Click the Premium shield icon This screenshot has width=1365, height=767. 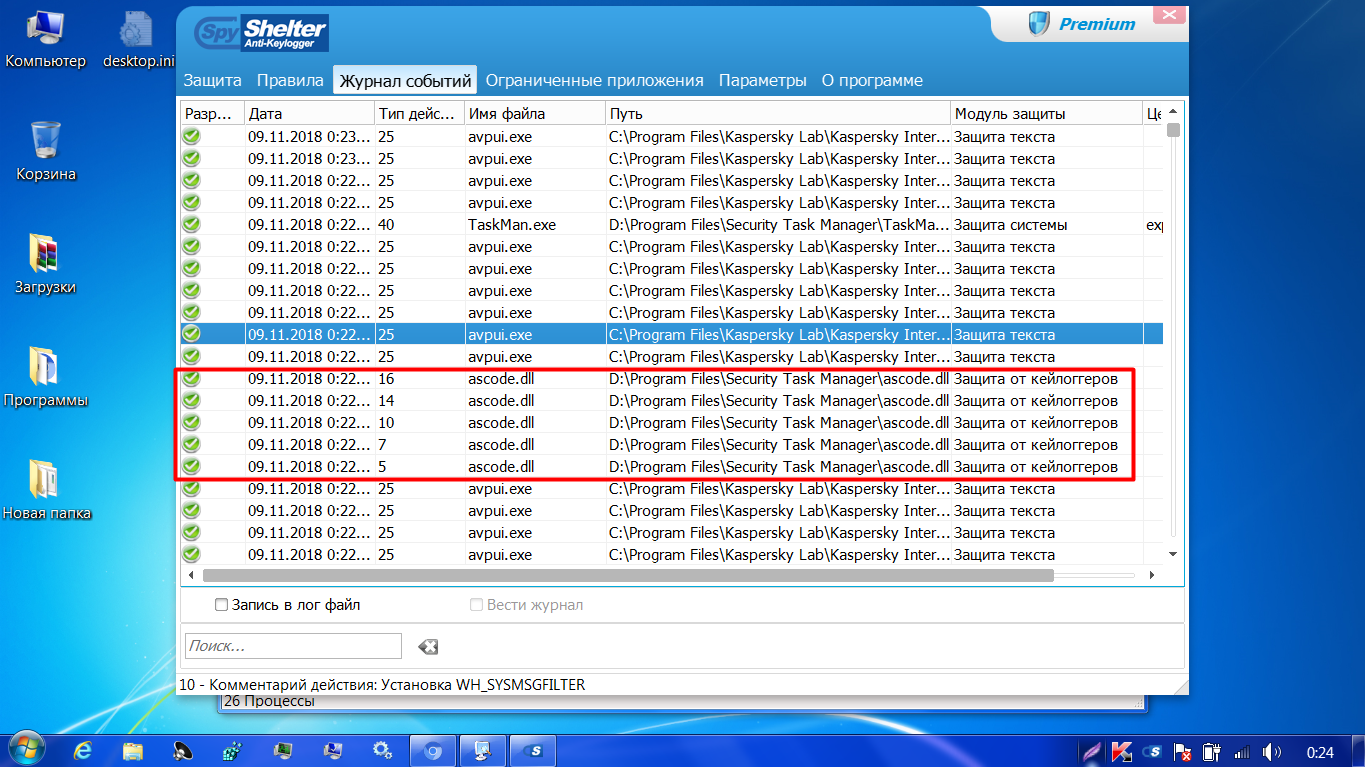pos(1037,24)
